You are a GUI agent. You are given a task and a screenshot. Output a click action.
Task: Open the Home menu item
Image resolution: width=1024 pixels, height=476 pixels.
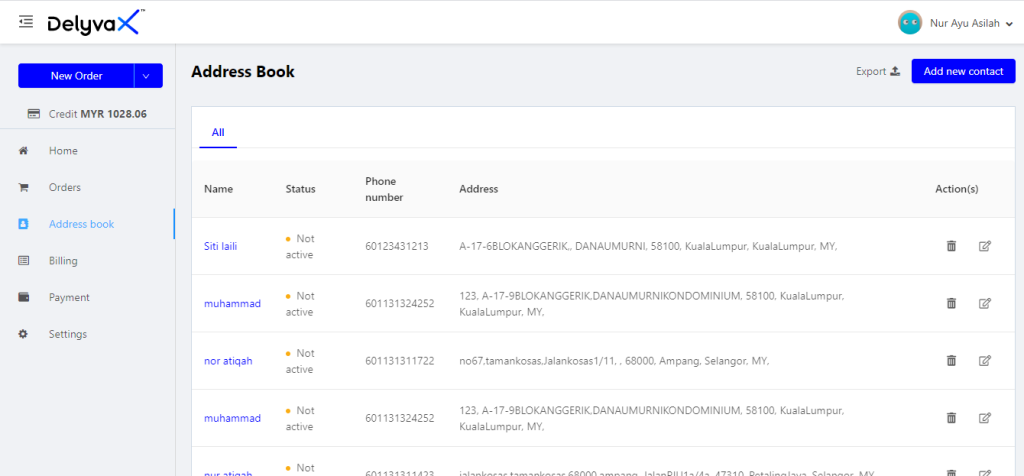tap(63, 151)
